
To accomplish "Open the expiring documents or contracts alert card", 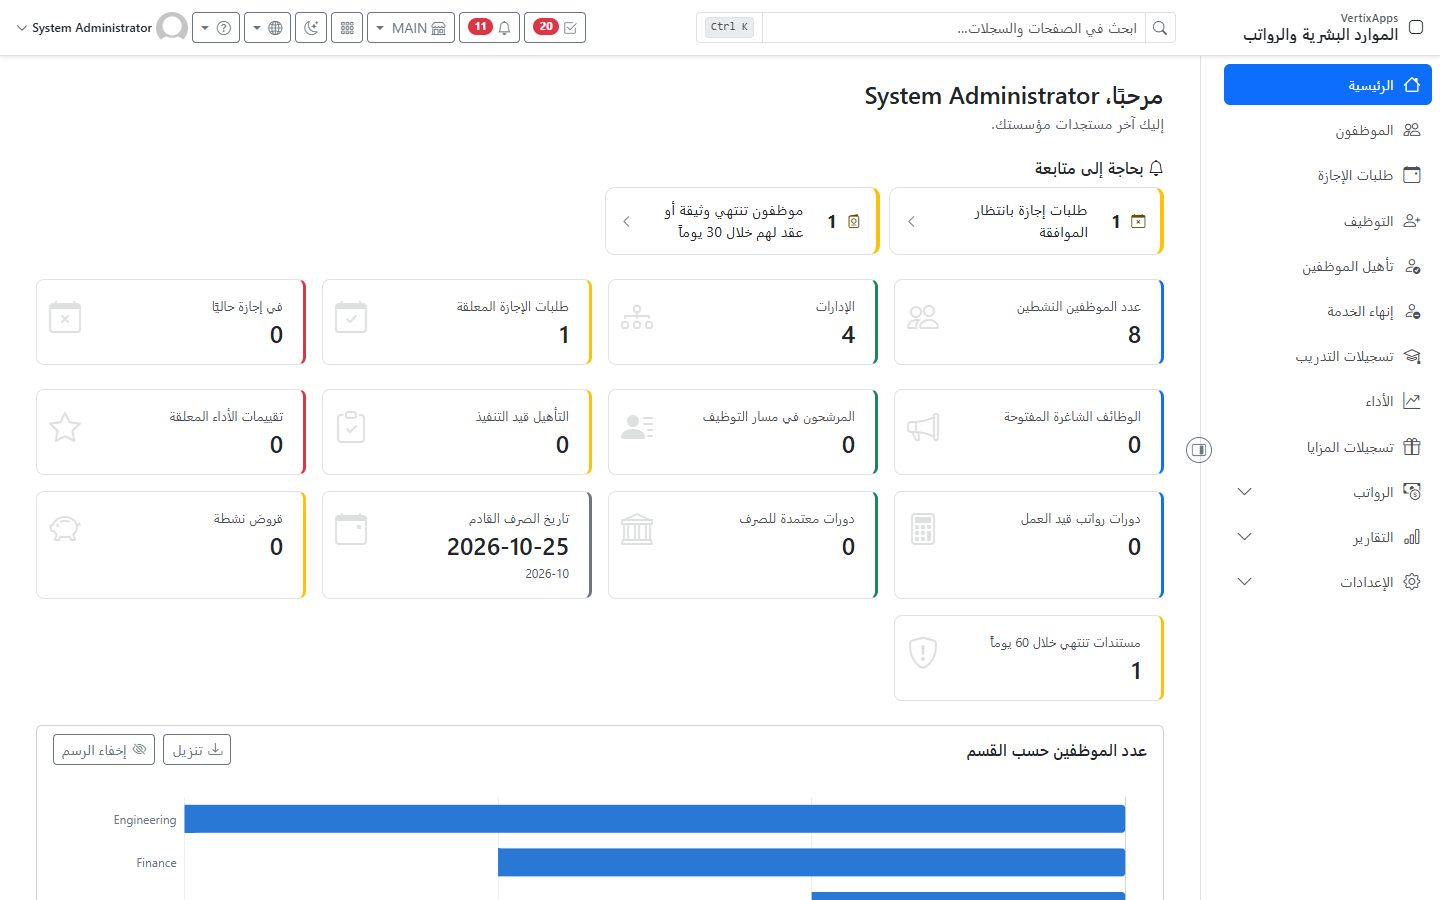I will click(742, 221).
